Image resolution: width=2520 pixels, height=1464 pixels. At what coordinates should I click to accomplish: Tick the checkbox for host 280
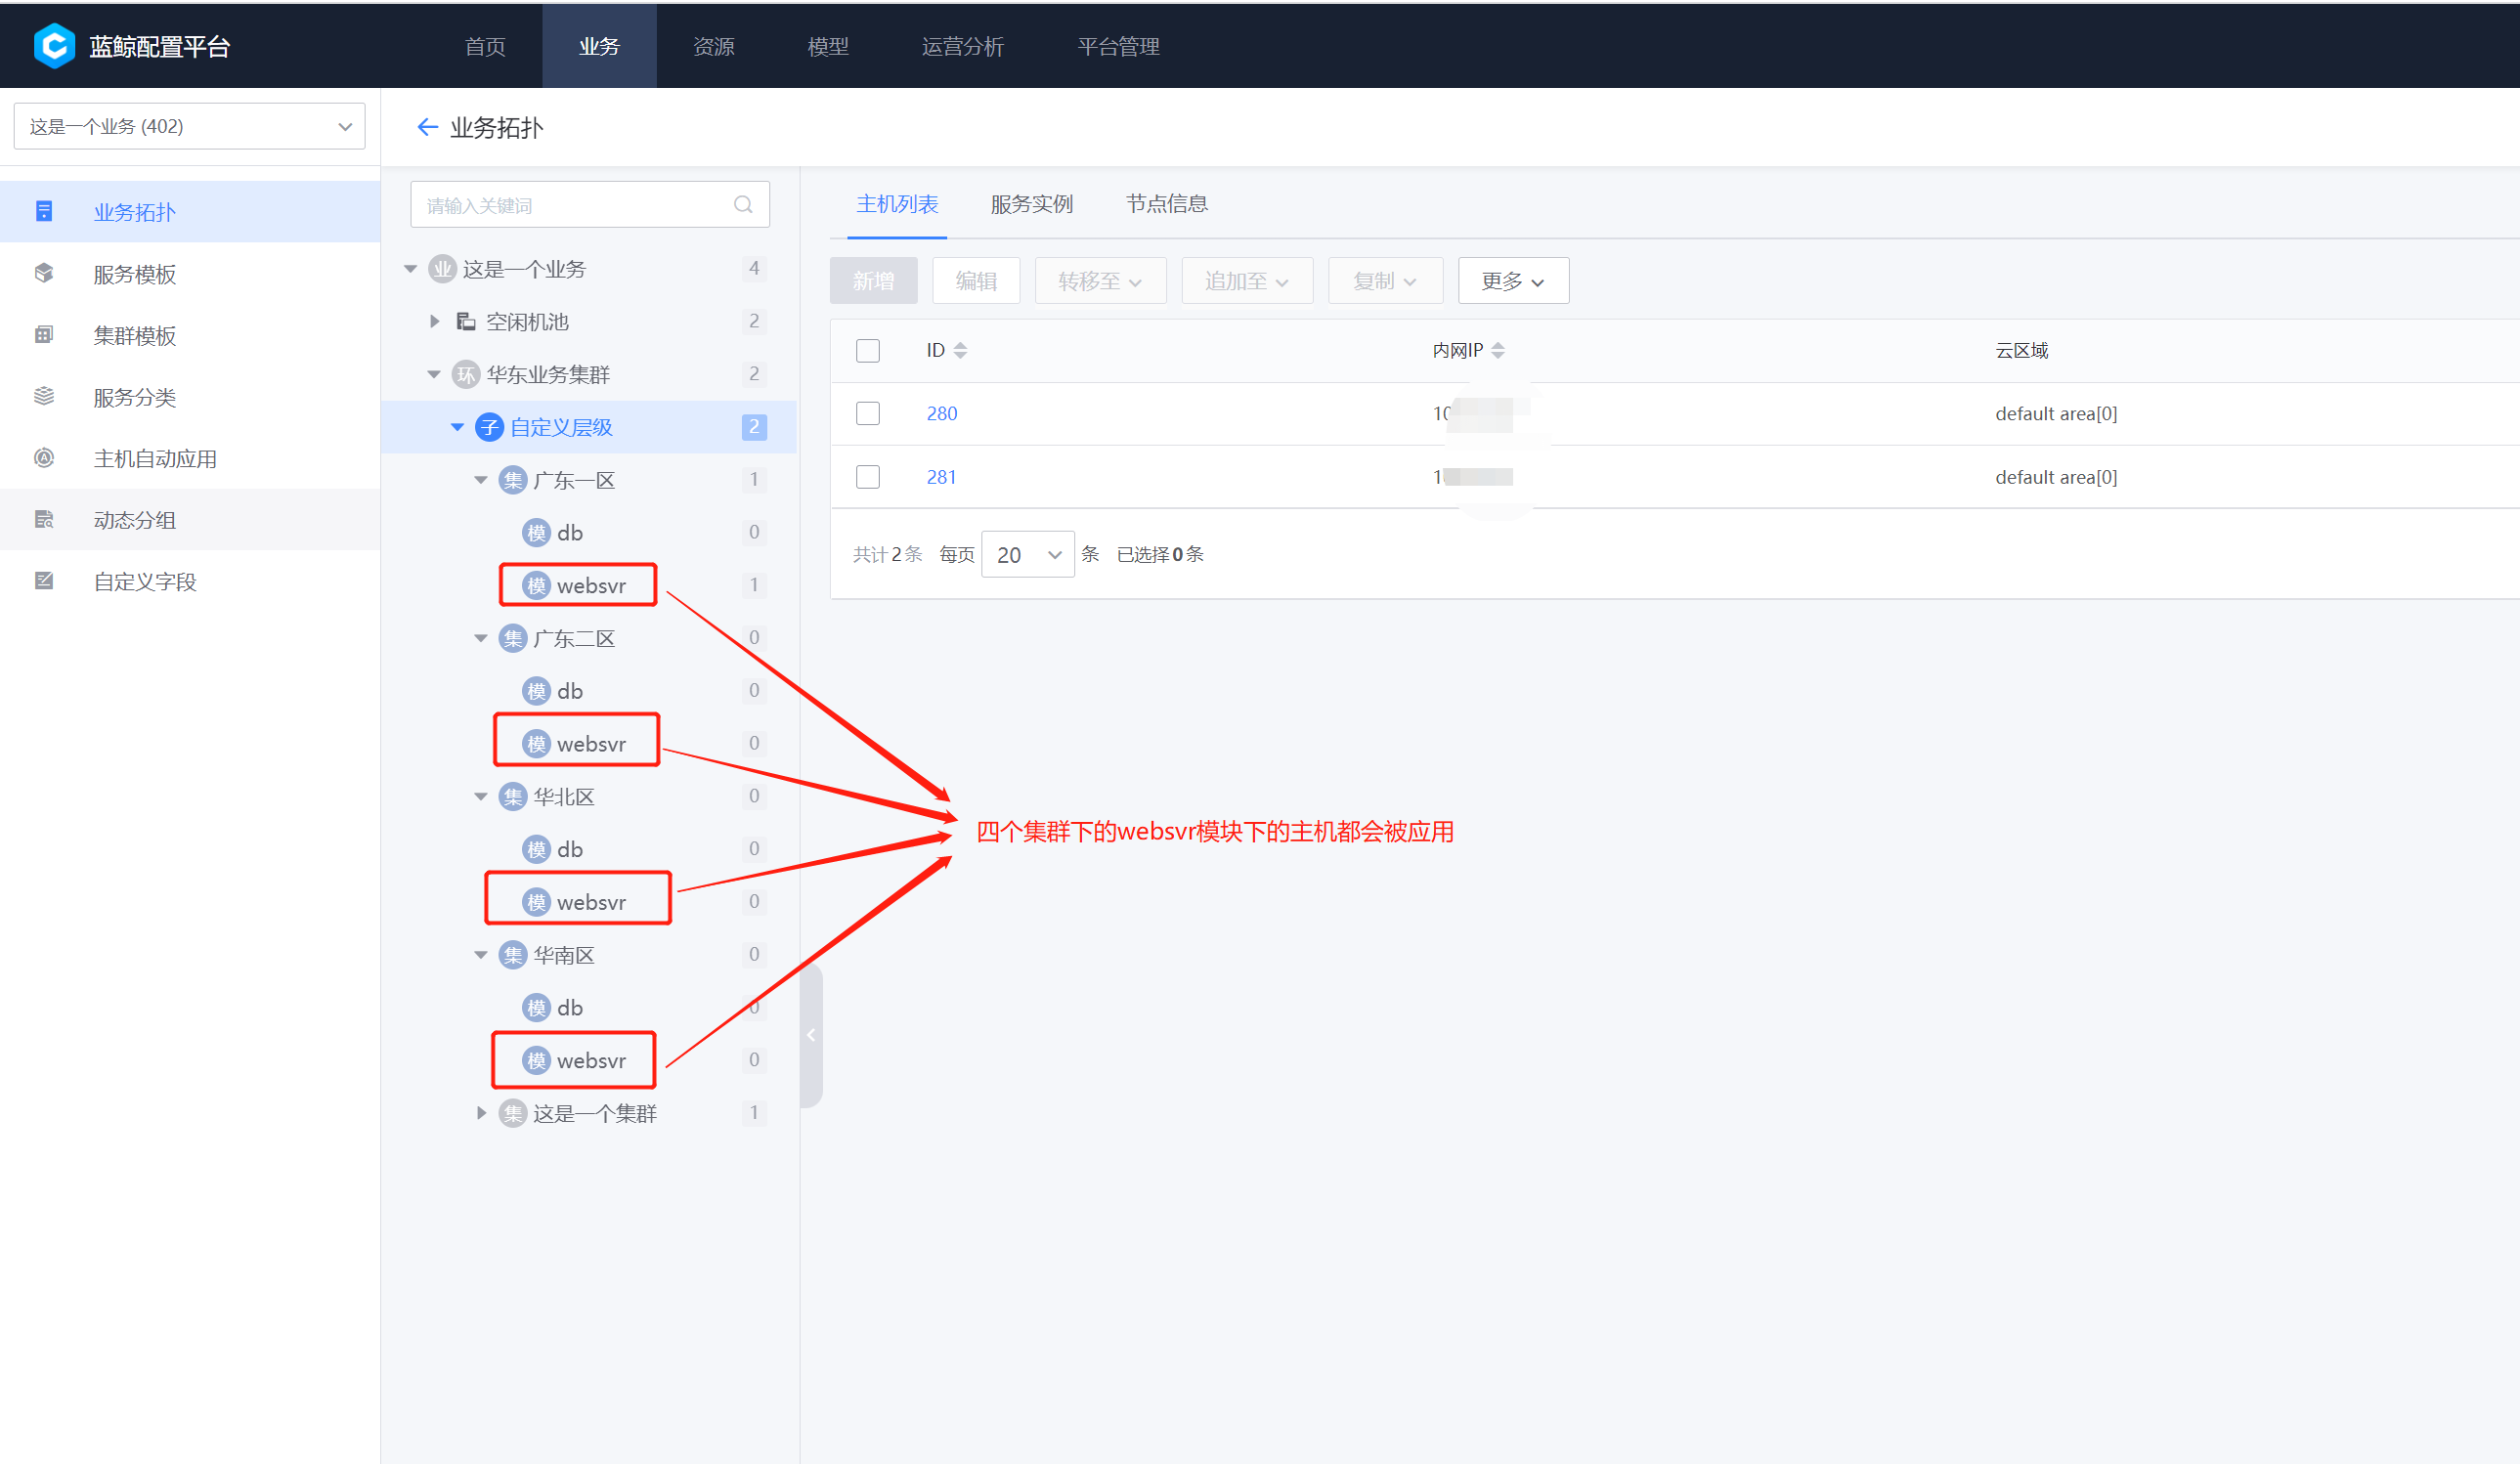pyautogui.click(x=868, y=413)
